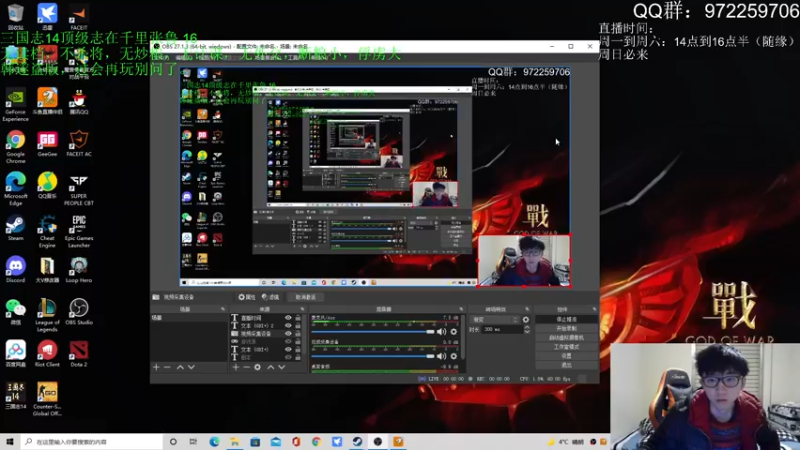Screen dimensions: 800x450
Task: Add a new scene with the plus icon
Action: pyautogui.click(x=156, y=367)
